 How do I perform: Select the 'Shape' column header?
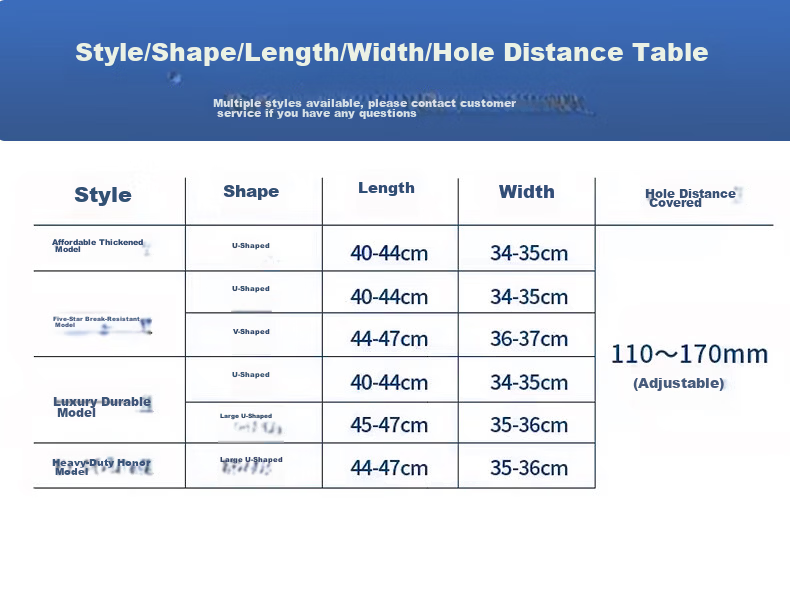pyautogui.click(x=251, y=191)
